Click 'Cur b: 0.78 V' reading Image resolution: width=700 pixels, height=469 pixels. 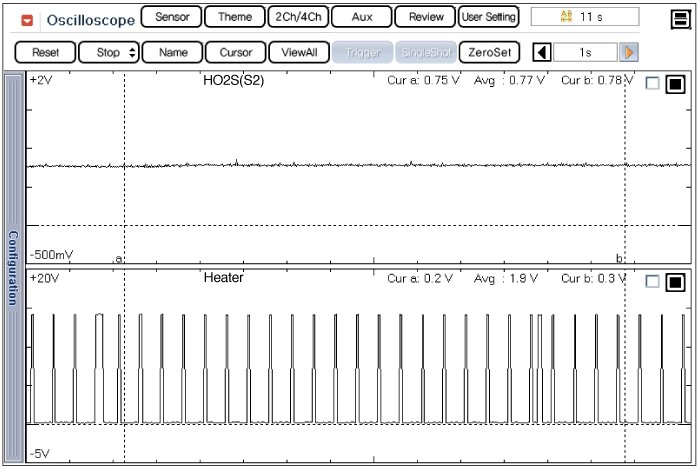pyautogui.click(x=597, y=80)
